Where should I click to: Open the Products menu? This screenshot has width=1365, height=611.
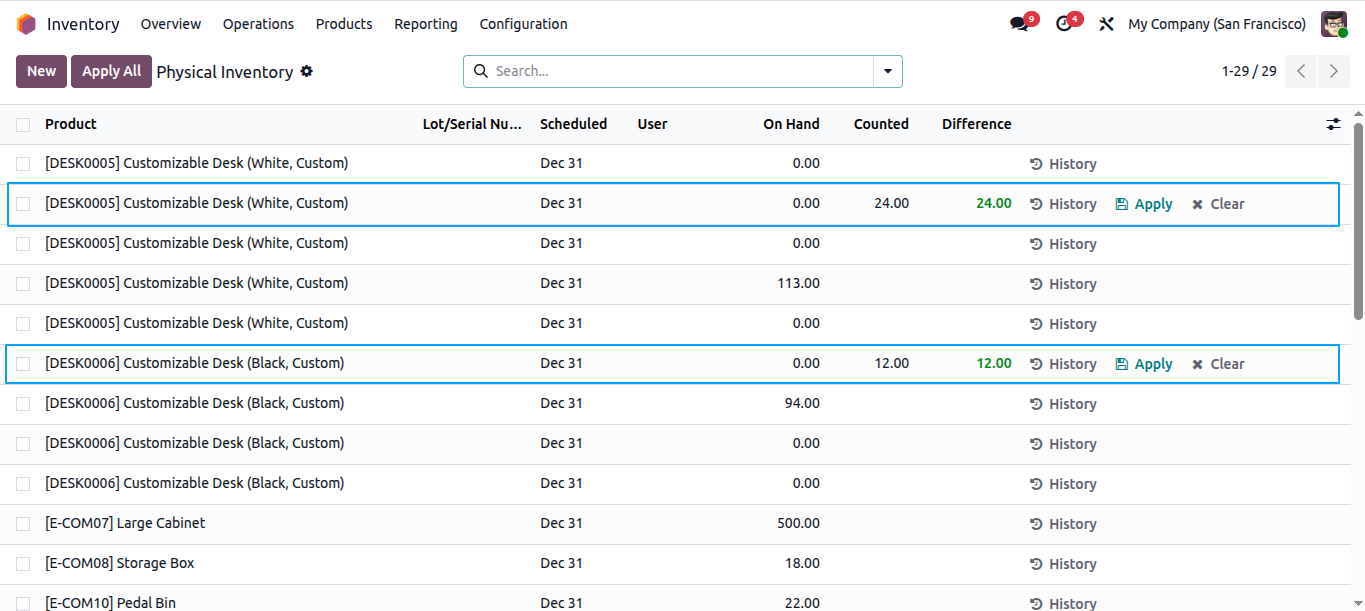click(x=344, y=24)
